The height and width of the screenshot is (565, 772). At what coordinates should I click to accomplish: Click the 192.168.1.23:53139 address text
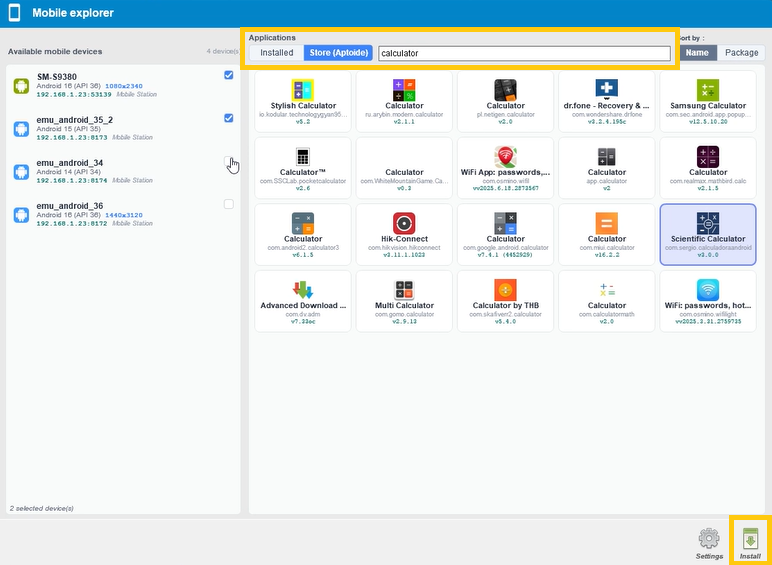point(74,94)
